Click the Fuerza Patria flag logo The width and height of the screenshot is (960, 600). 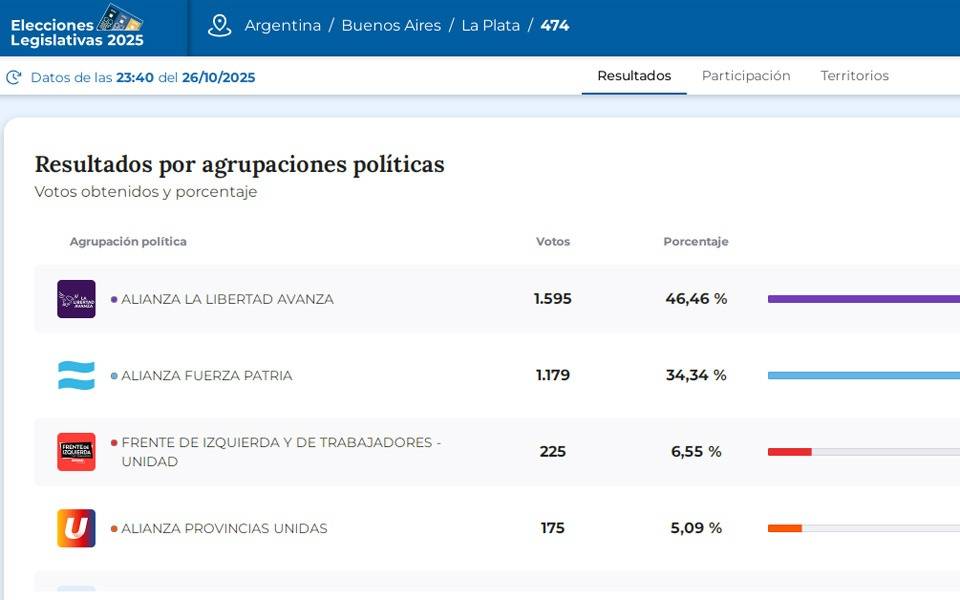point(76,376)
